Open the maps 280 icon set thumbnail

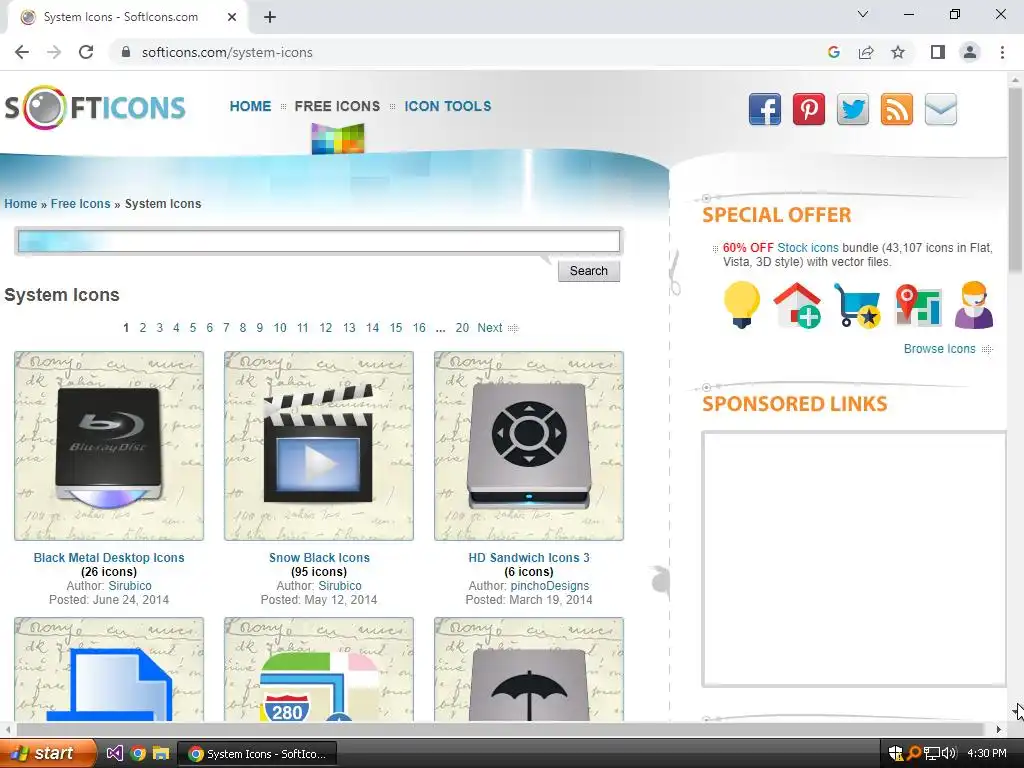[x=319, y=669]
